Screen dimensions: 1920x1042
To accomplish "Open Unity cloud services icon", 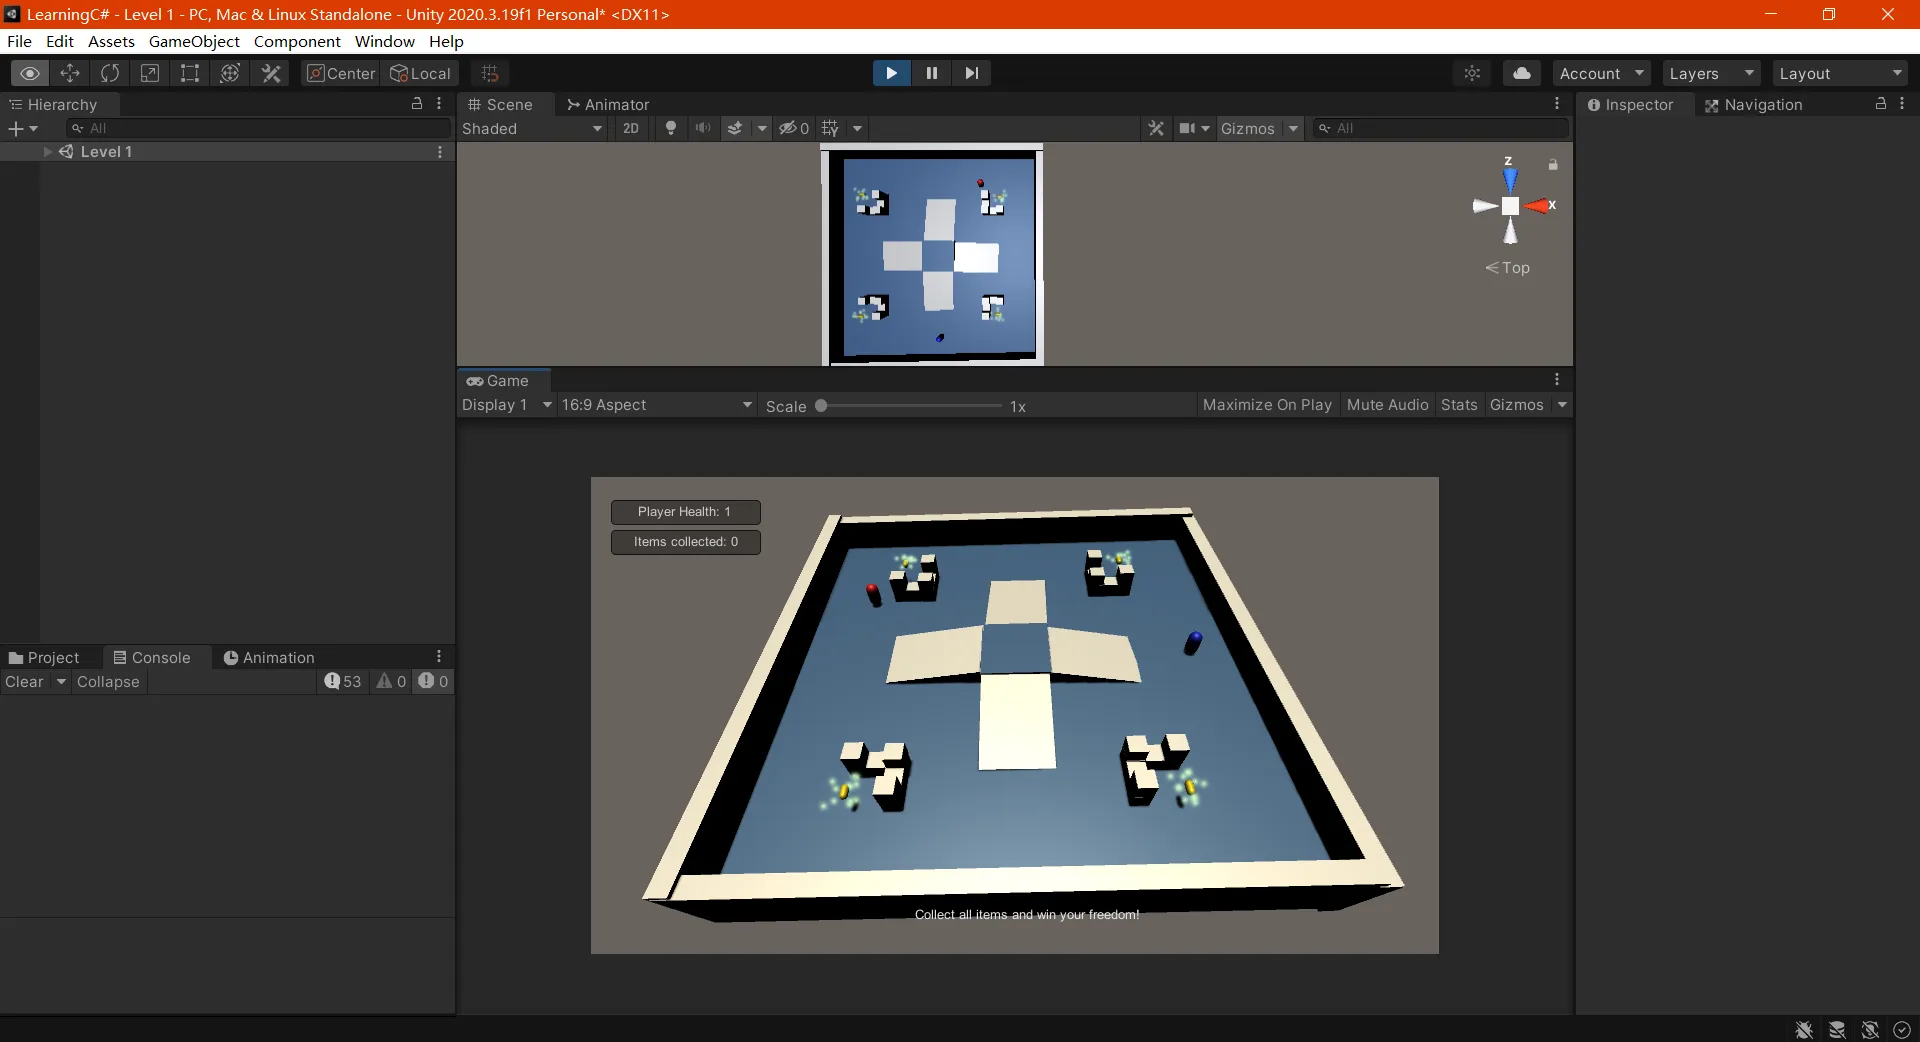I will point(1521,73).
